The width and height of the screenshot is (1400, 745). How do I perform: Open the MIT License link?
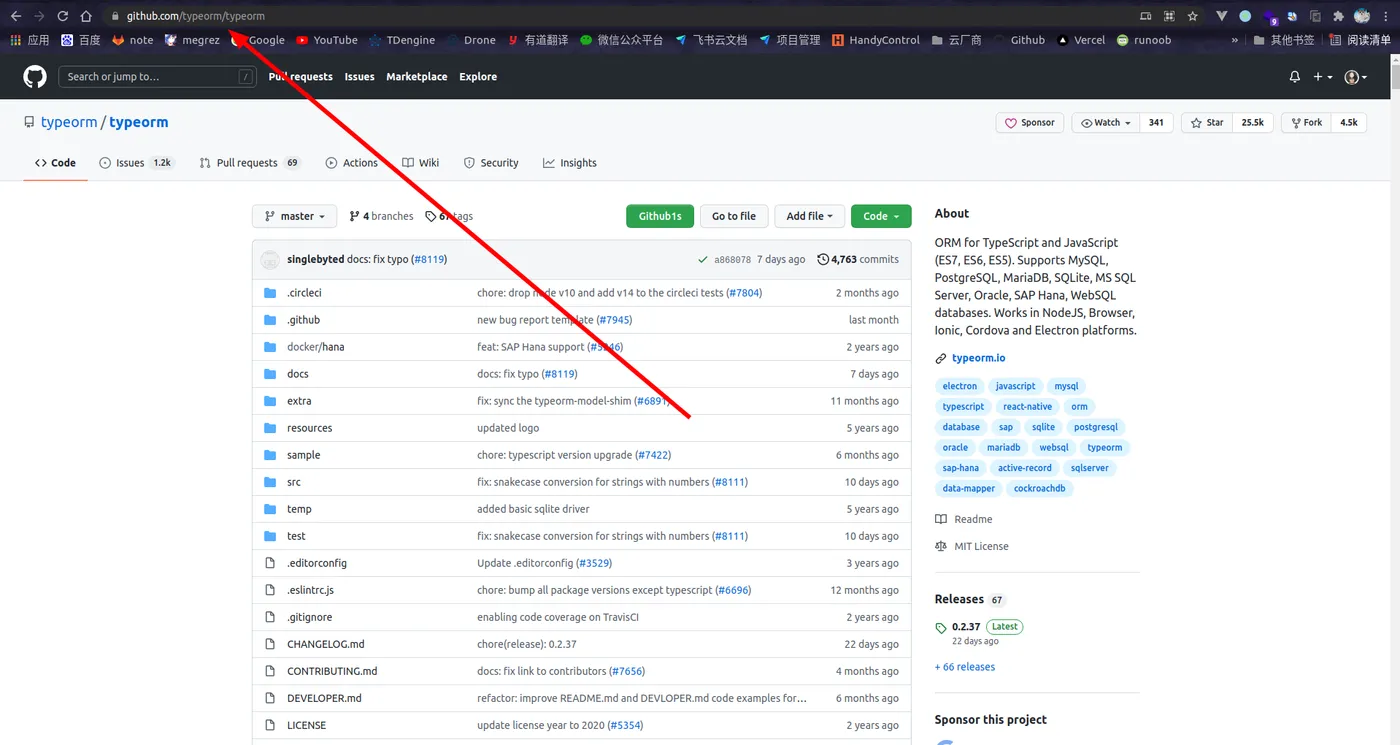(x=972, y=546)
